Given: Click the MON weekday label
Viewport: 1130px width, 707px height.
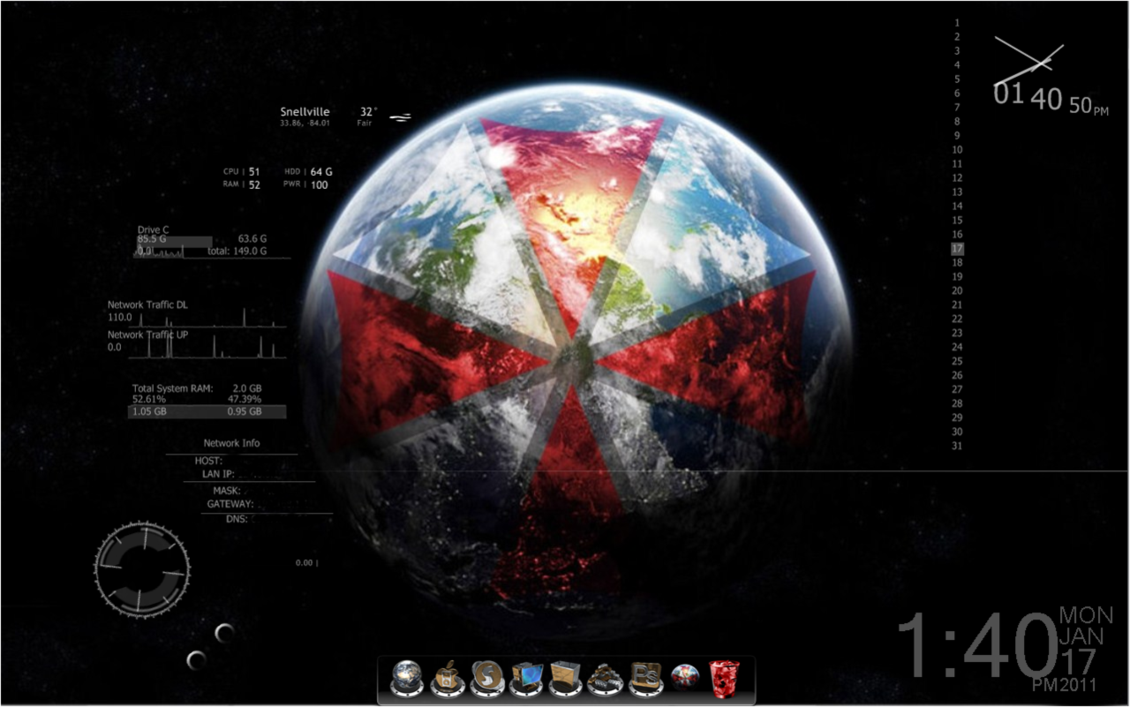Looking at the screenshot, I should pyautogui.click(x=1086, y=615).
